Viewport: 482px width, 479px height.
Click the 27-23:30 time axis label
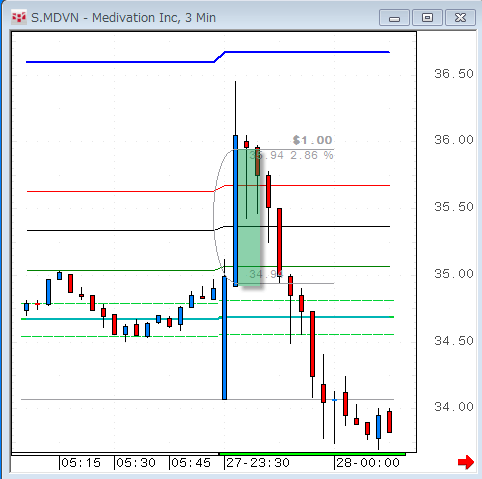click(258, 463)
